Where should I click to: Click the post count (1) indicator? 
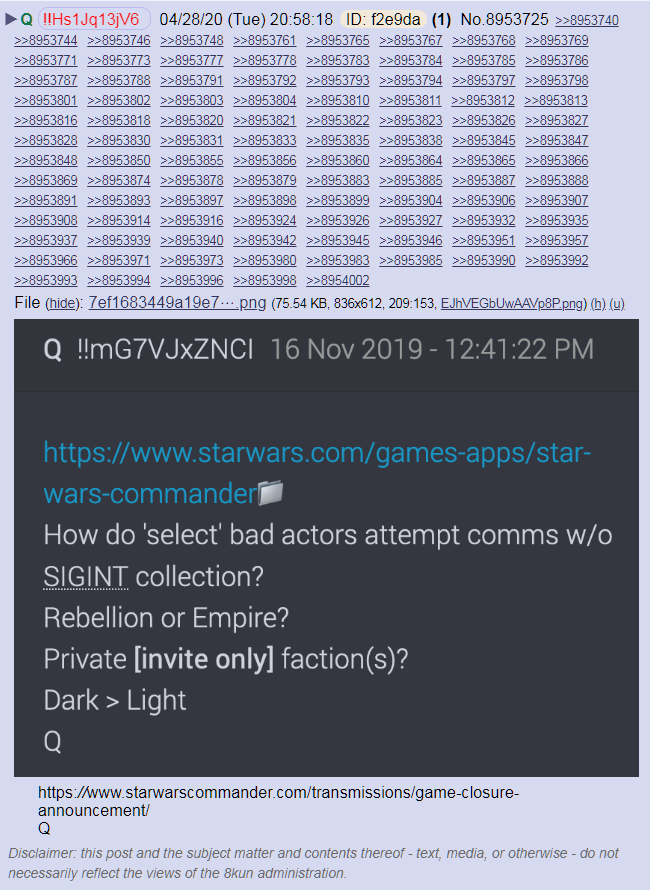[441, 20]
